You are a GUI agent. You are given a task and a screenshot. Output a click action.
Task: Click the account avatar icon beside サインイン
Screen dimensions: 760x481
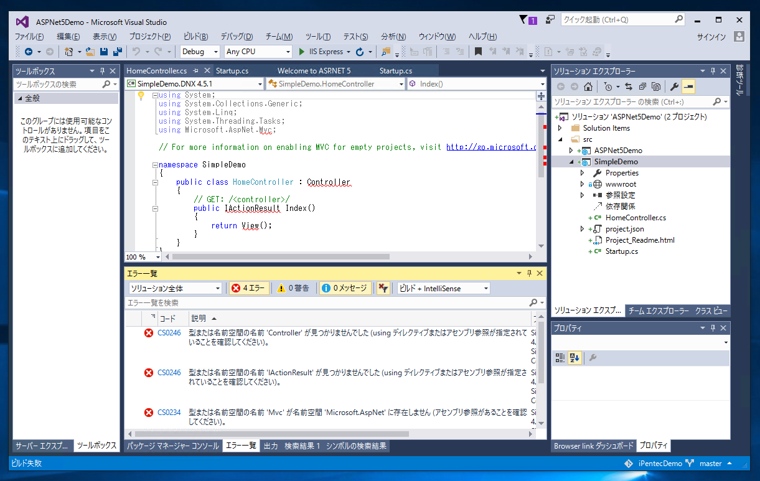click(739, 36)
